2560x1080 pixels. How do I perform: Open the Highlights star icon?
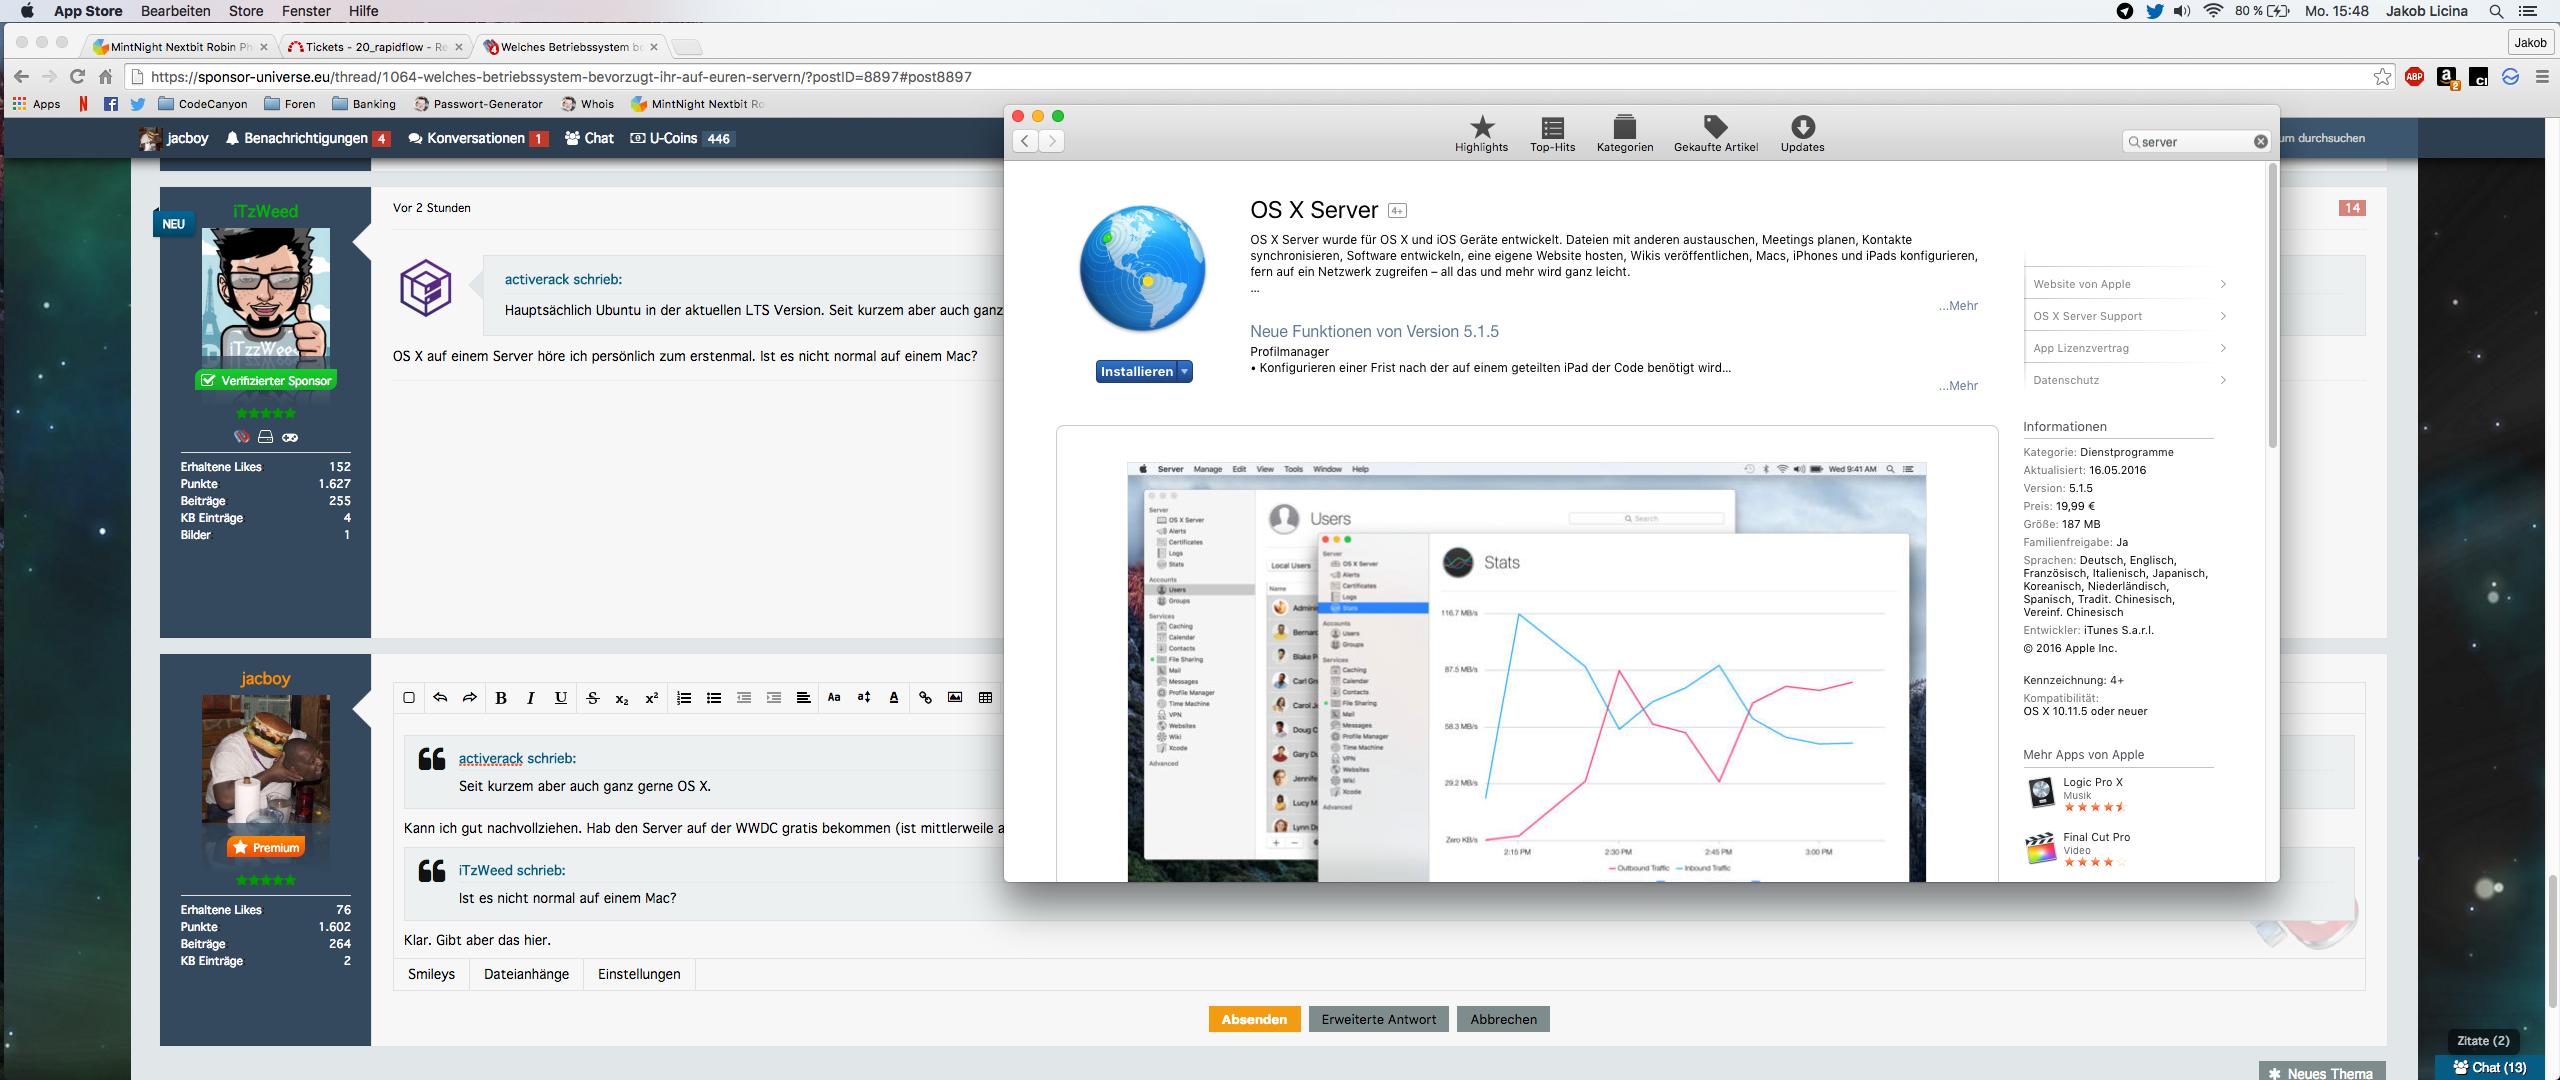(x=1481, y=128)
